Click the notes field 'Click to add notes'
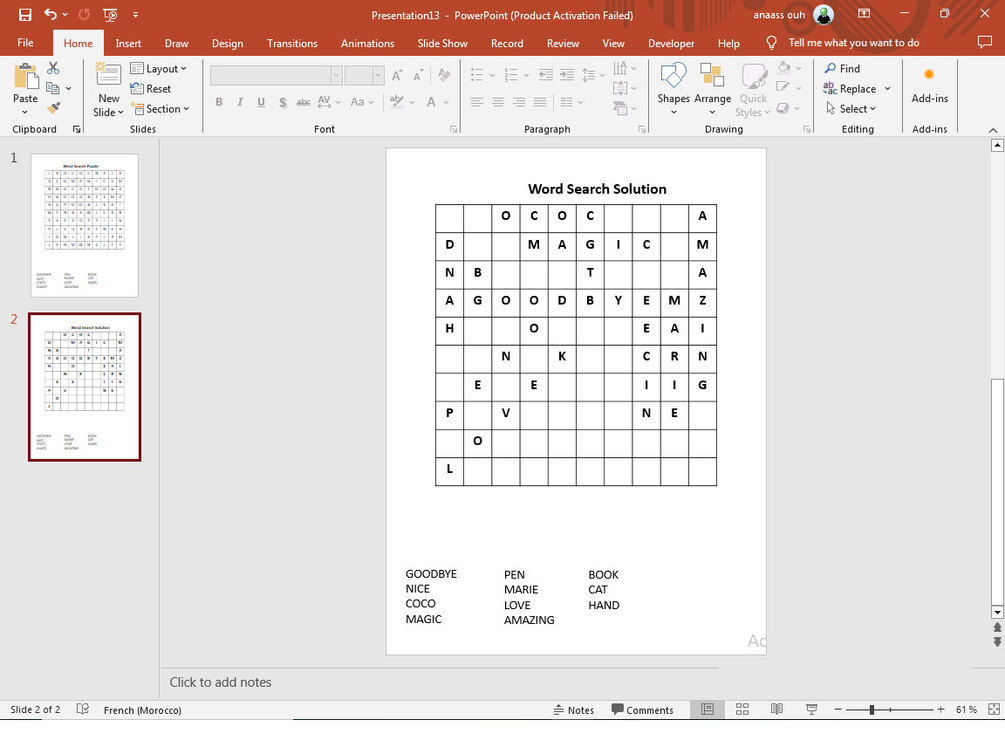Viewport: 1005px width, 754px height. click(x=220, y=682)
